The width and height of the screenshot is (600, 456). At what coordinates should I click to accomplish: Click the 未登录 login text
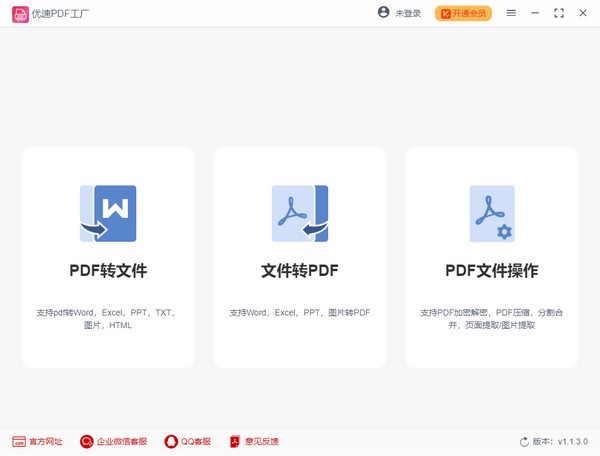(408, 14)
